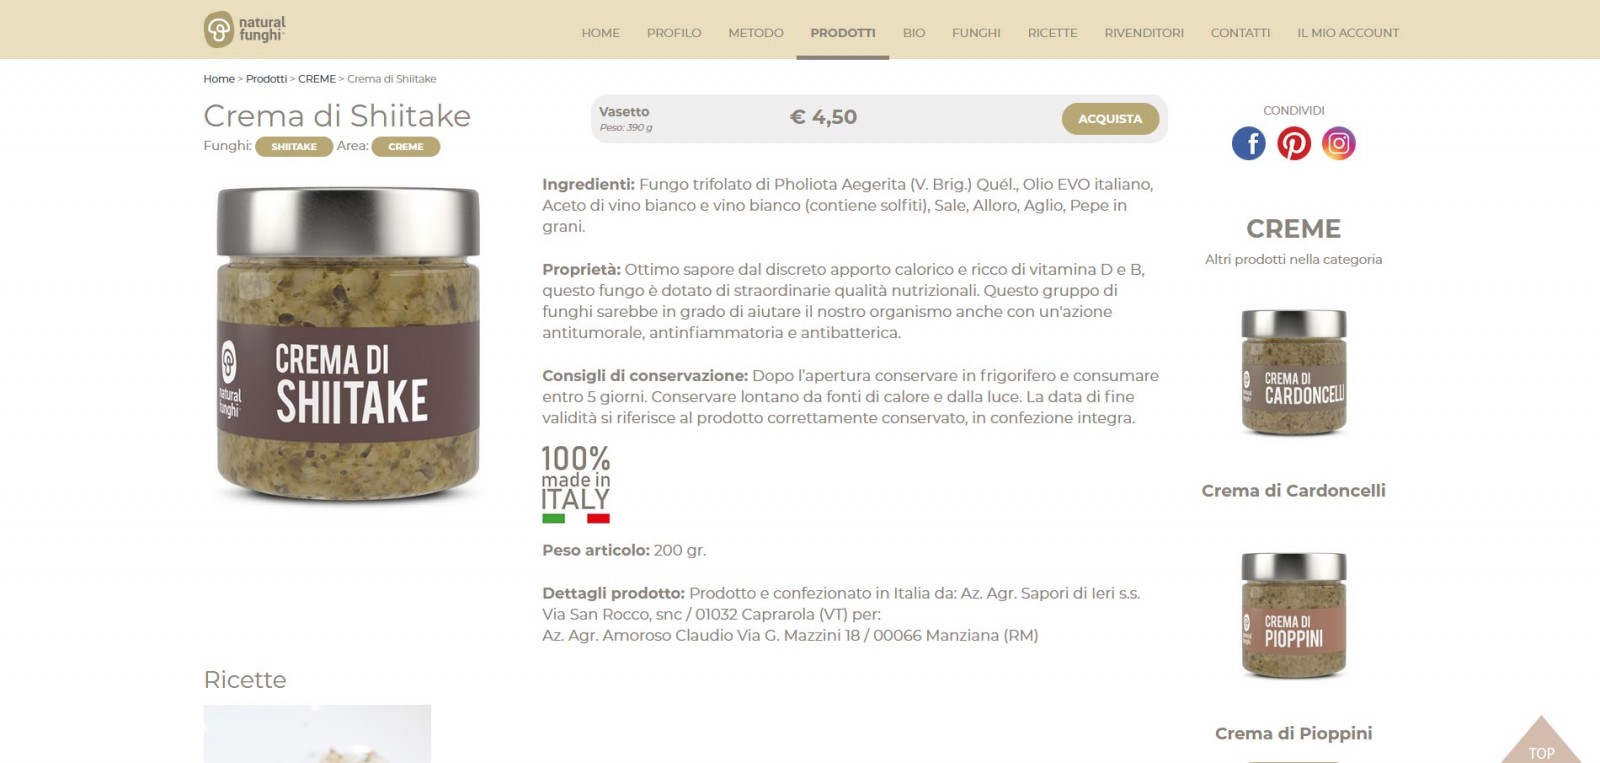The width and height of the screenshot is (1600, 763).
Task: View the large Crema di Shiitake jar photo
Action: point(348,344)
